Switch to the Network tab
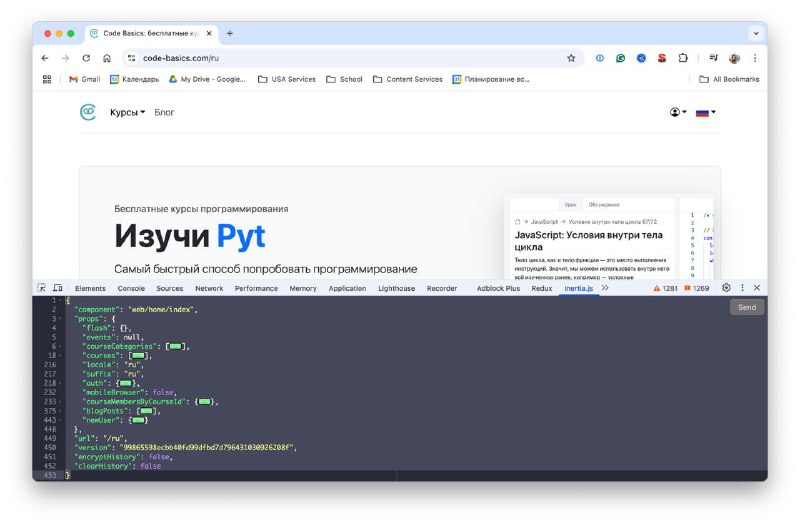The image size is (800, 524). pos(209,288)
